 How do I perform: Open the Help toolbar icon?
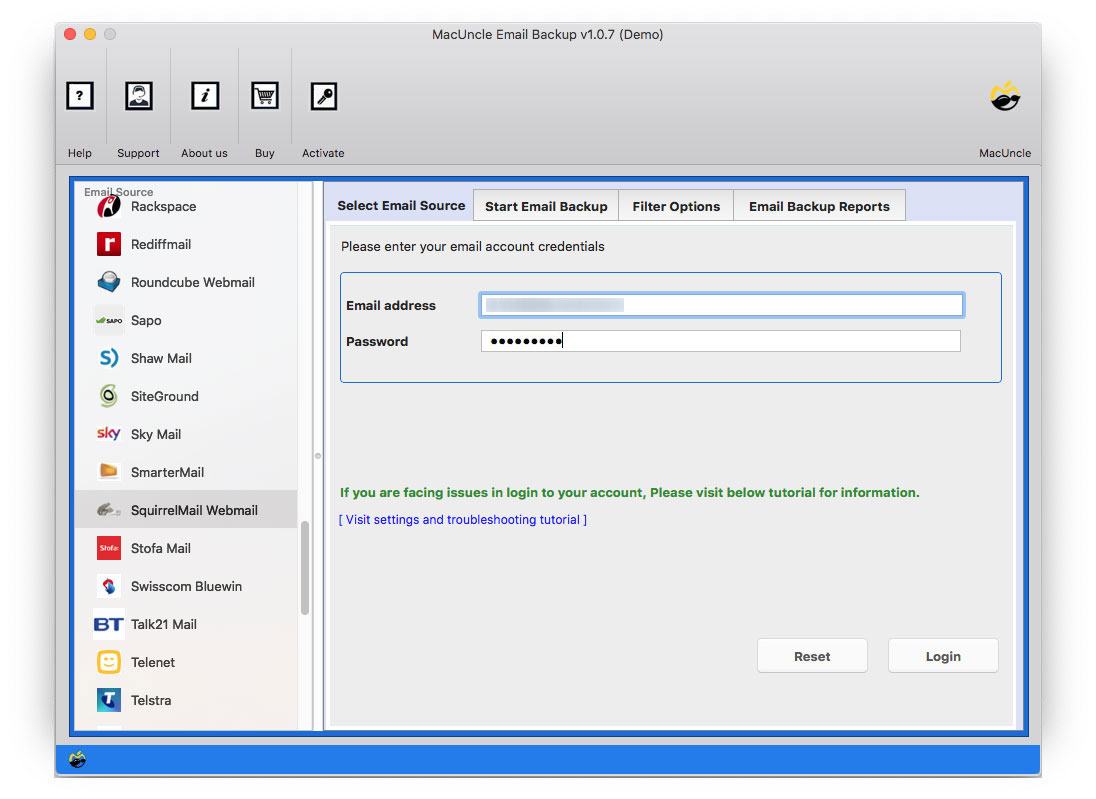(80, 96)
